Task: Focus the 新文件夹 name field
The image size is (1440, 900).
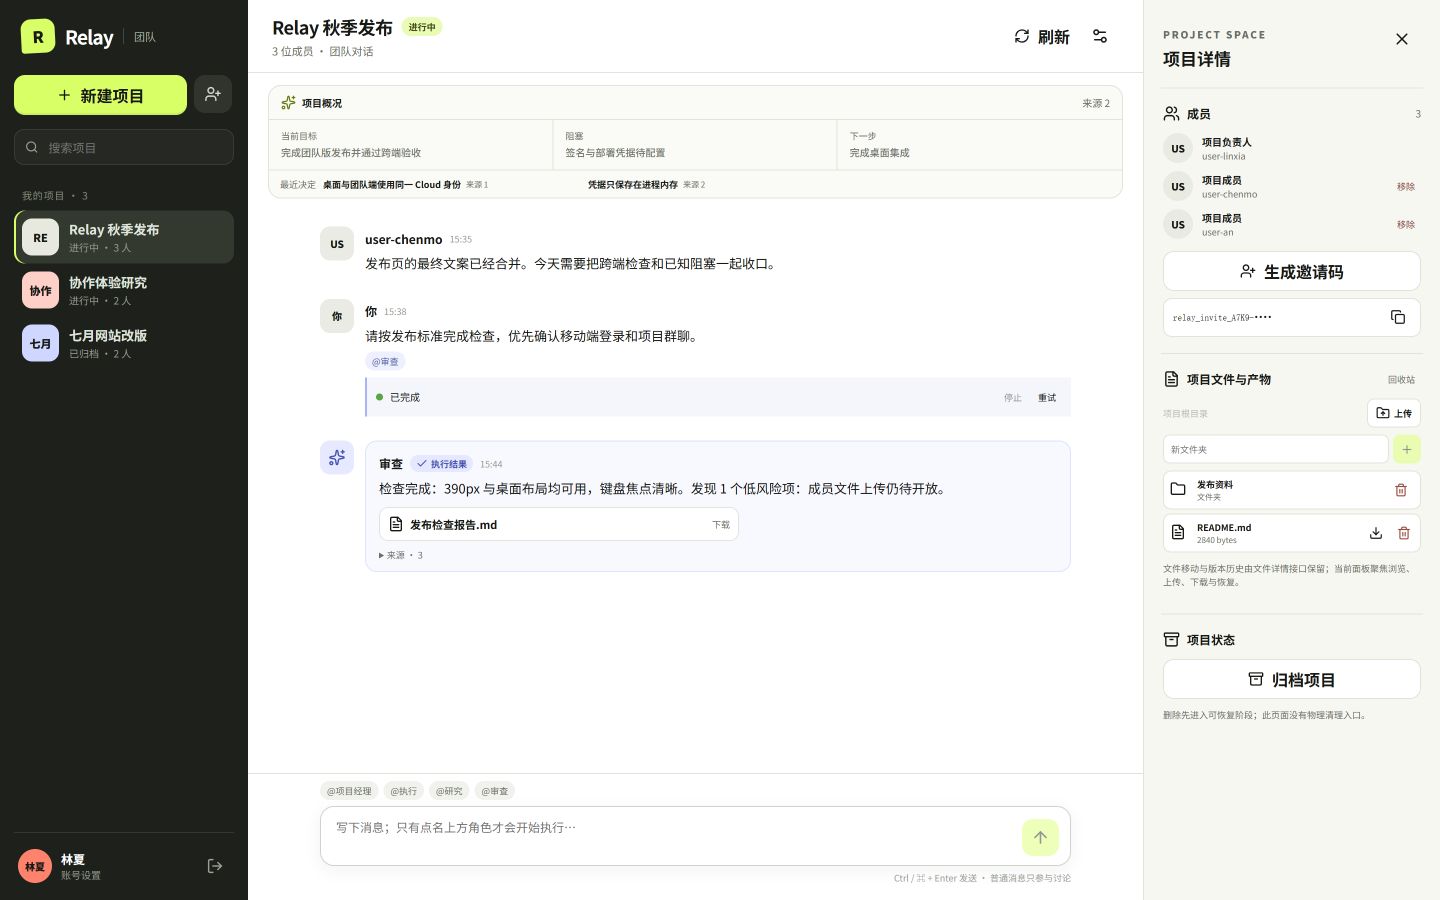Action: [x=1276, y=449]
